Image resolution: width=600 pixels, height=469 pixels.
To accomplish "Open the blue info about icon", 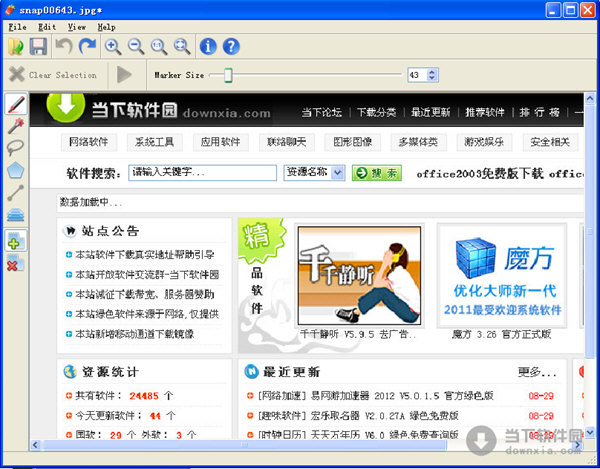I will [208, 46].
